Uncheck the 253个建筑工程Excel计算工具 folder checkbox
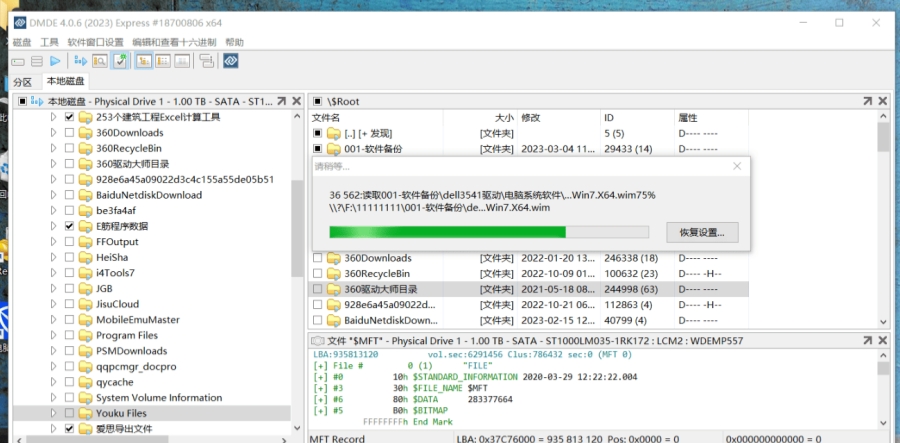The image size is (900, 443). (69, 117)
